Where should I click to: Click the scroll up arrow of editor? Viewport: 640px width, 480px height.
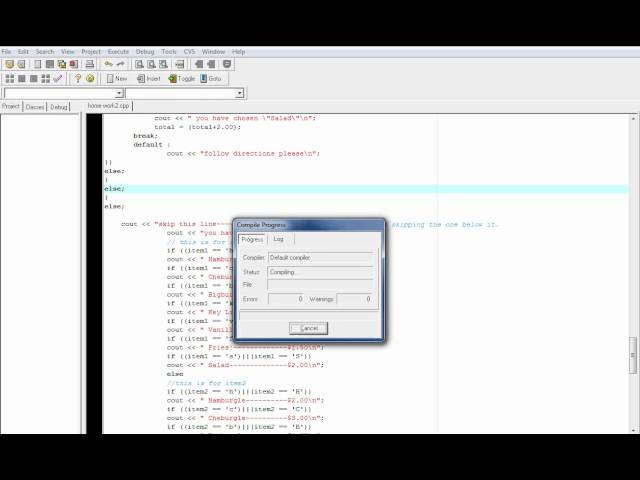point(633,119)
